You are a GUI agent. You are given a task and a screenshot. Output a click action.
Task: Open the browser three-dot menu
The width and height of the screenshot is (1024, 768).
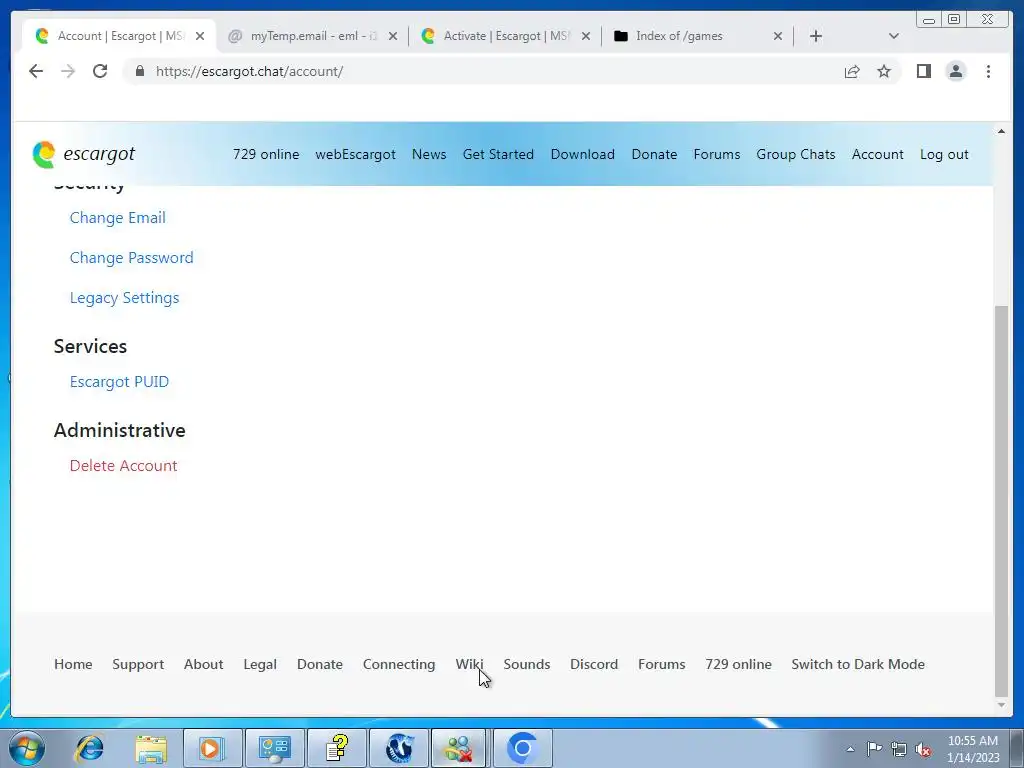pyautogui.click(x=988, y=71)
